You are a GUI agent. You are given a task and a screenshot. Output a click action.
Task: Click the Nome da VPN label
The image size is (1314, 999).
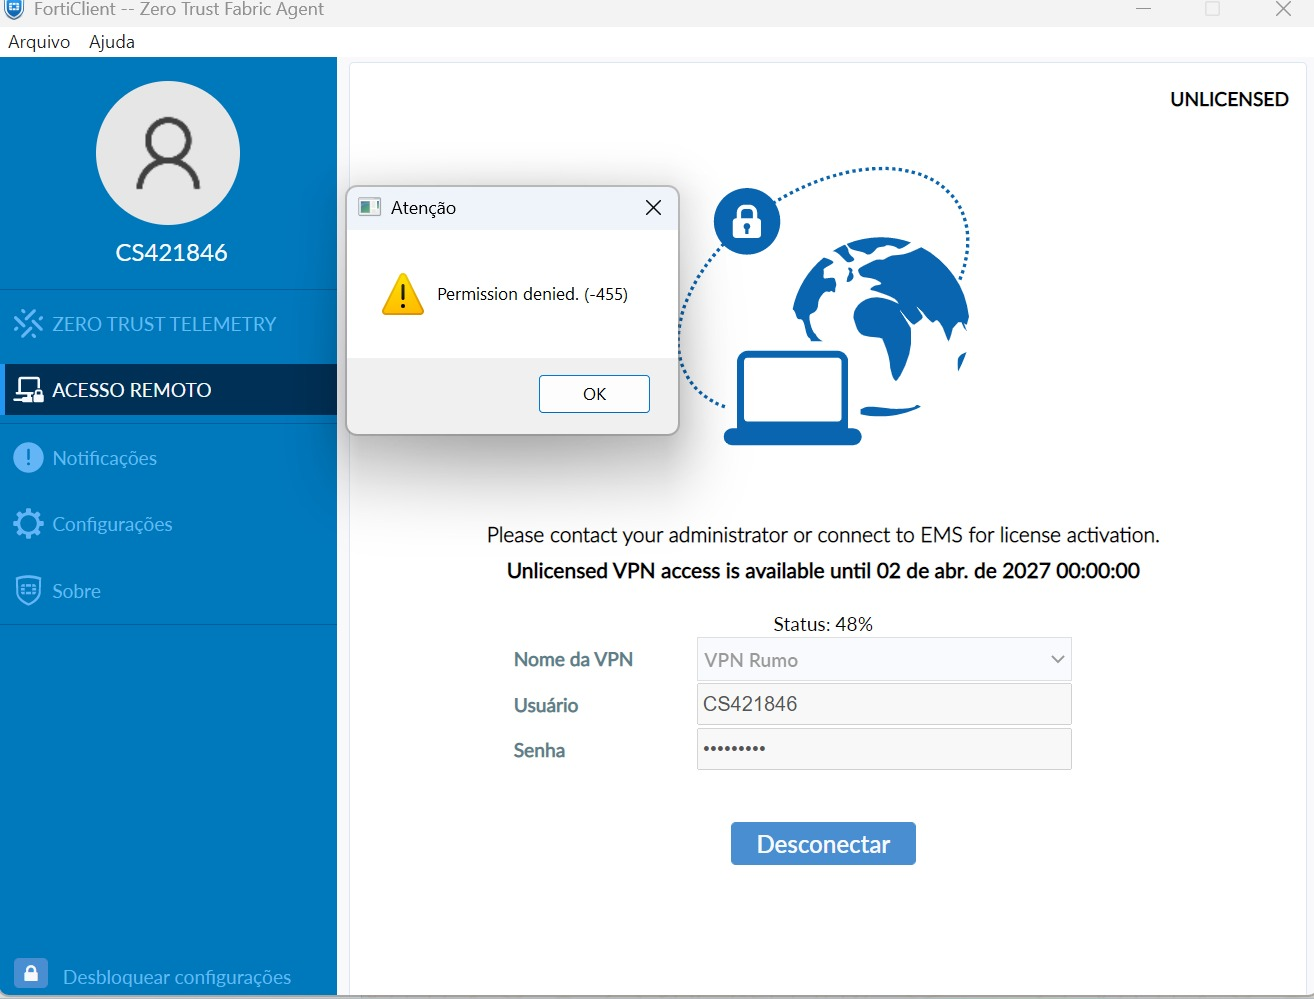click(573, 660)
